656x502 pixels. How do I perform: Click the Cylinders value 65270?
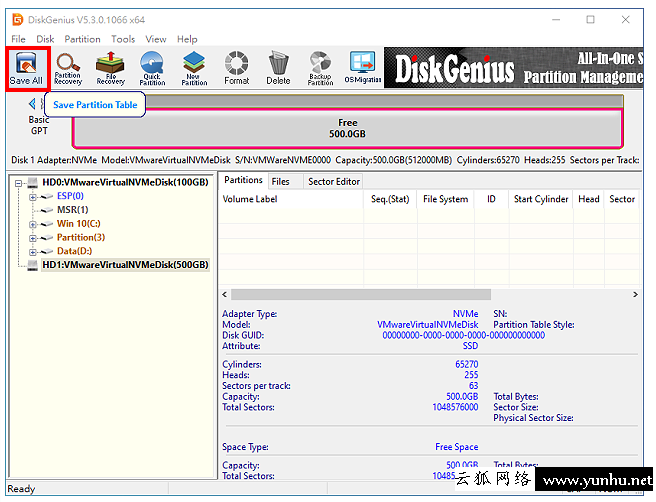tap(466, 364)
